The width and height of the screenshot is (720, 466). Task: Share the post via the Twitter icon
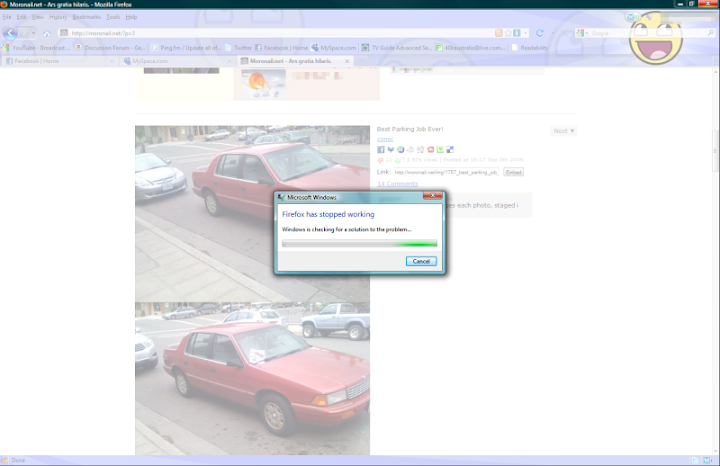[x=390, y=149]
